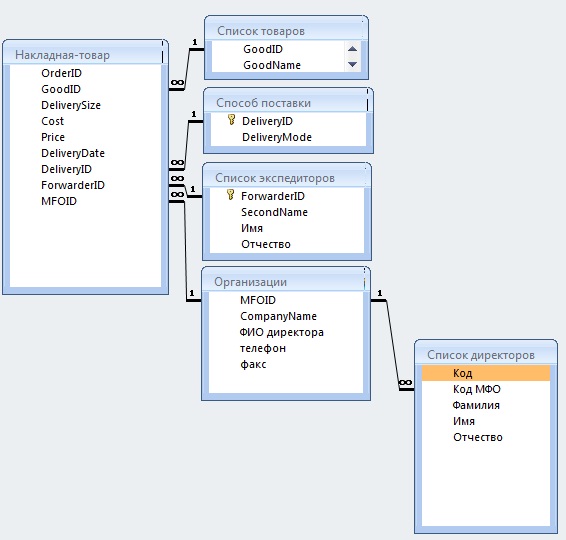Select the Price field
This screenshot has width=566, height=540.
tap(85, 137)
